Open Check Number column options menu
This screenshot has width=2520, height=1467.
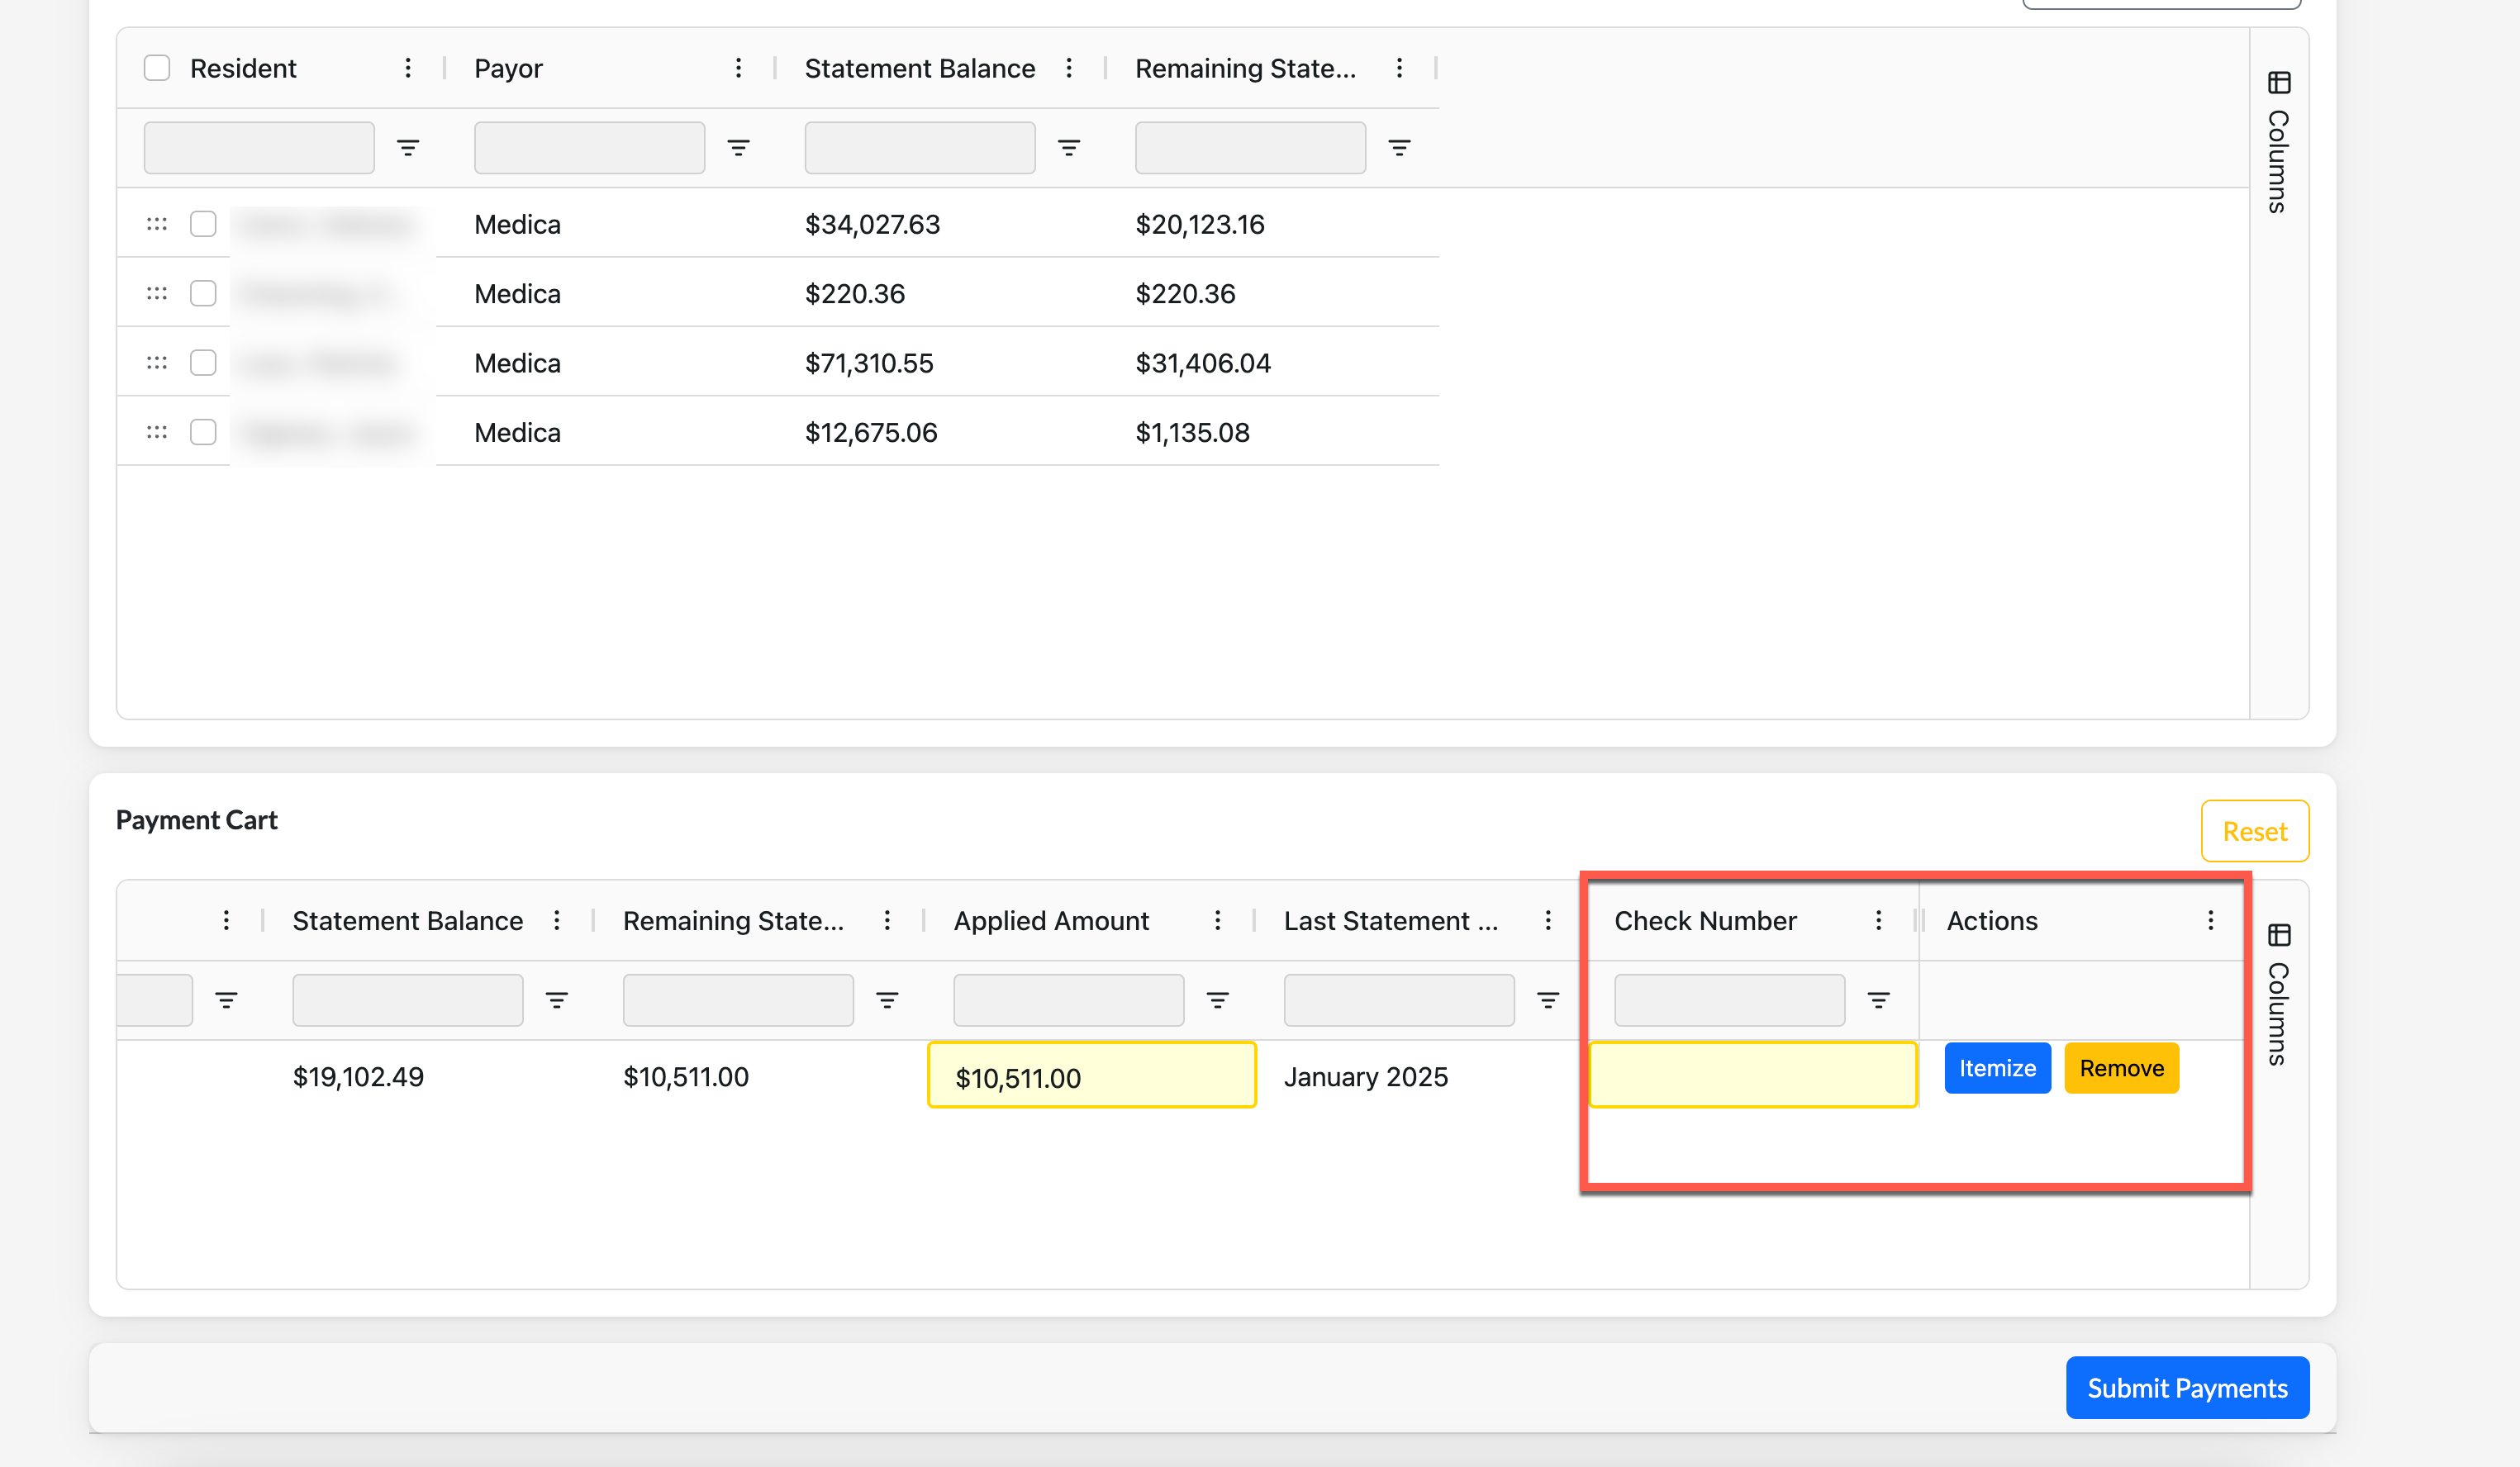tap(1878, 920)
